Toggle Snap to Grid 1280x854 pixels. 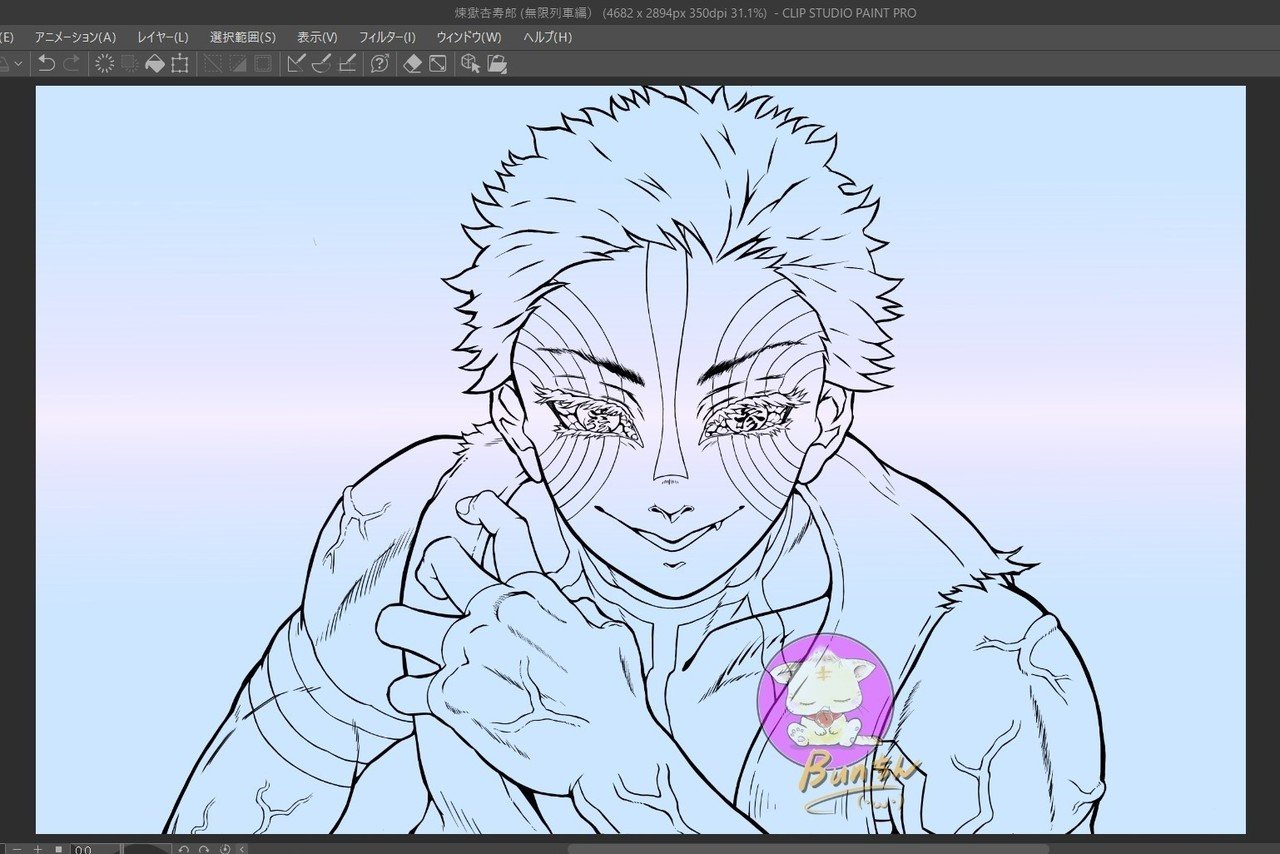(x=347, y=64)
